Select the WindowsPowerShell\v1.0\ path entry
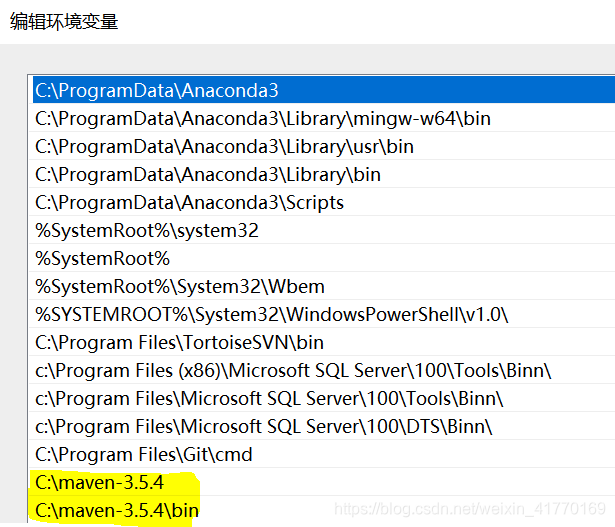The height and width of the screenshot is (527, 615). coord(324,314)
